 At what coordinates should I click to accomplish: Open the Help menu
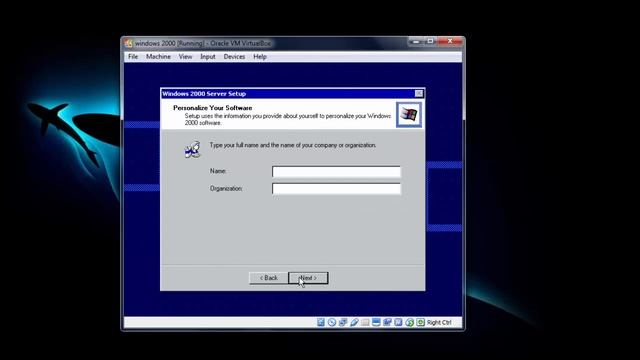click(260, 57)
